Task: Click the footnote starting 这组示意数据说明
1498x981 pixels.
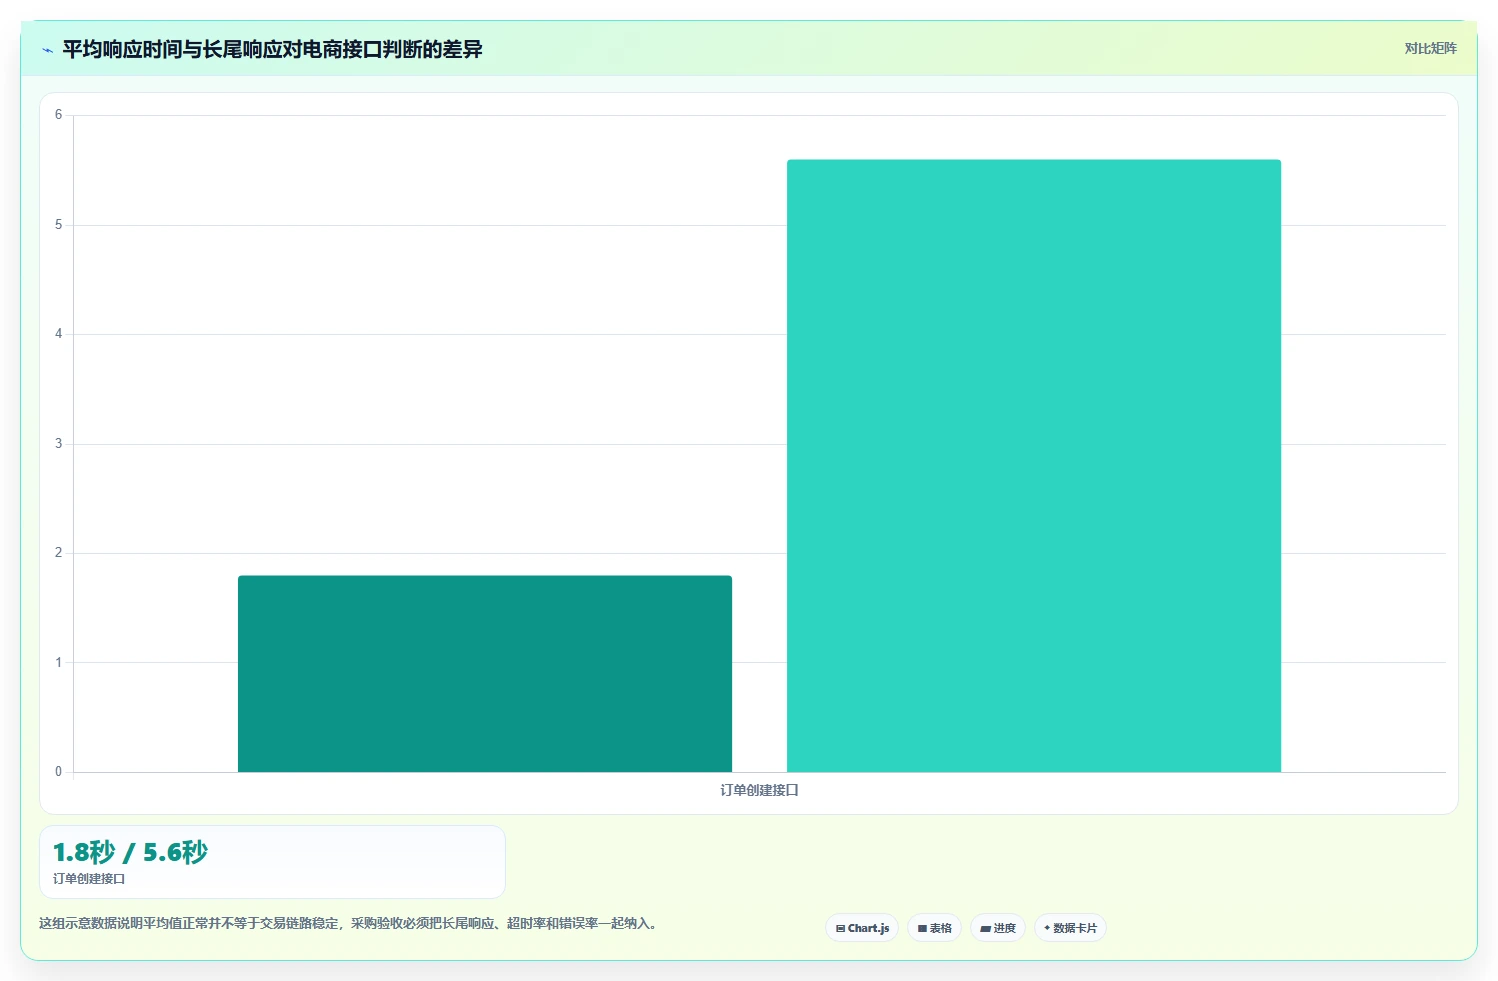Action: point(350,923)
